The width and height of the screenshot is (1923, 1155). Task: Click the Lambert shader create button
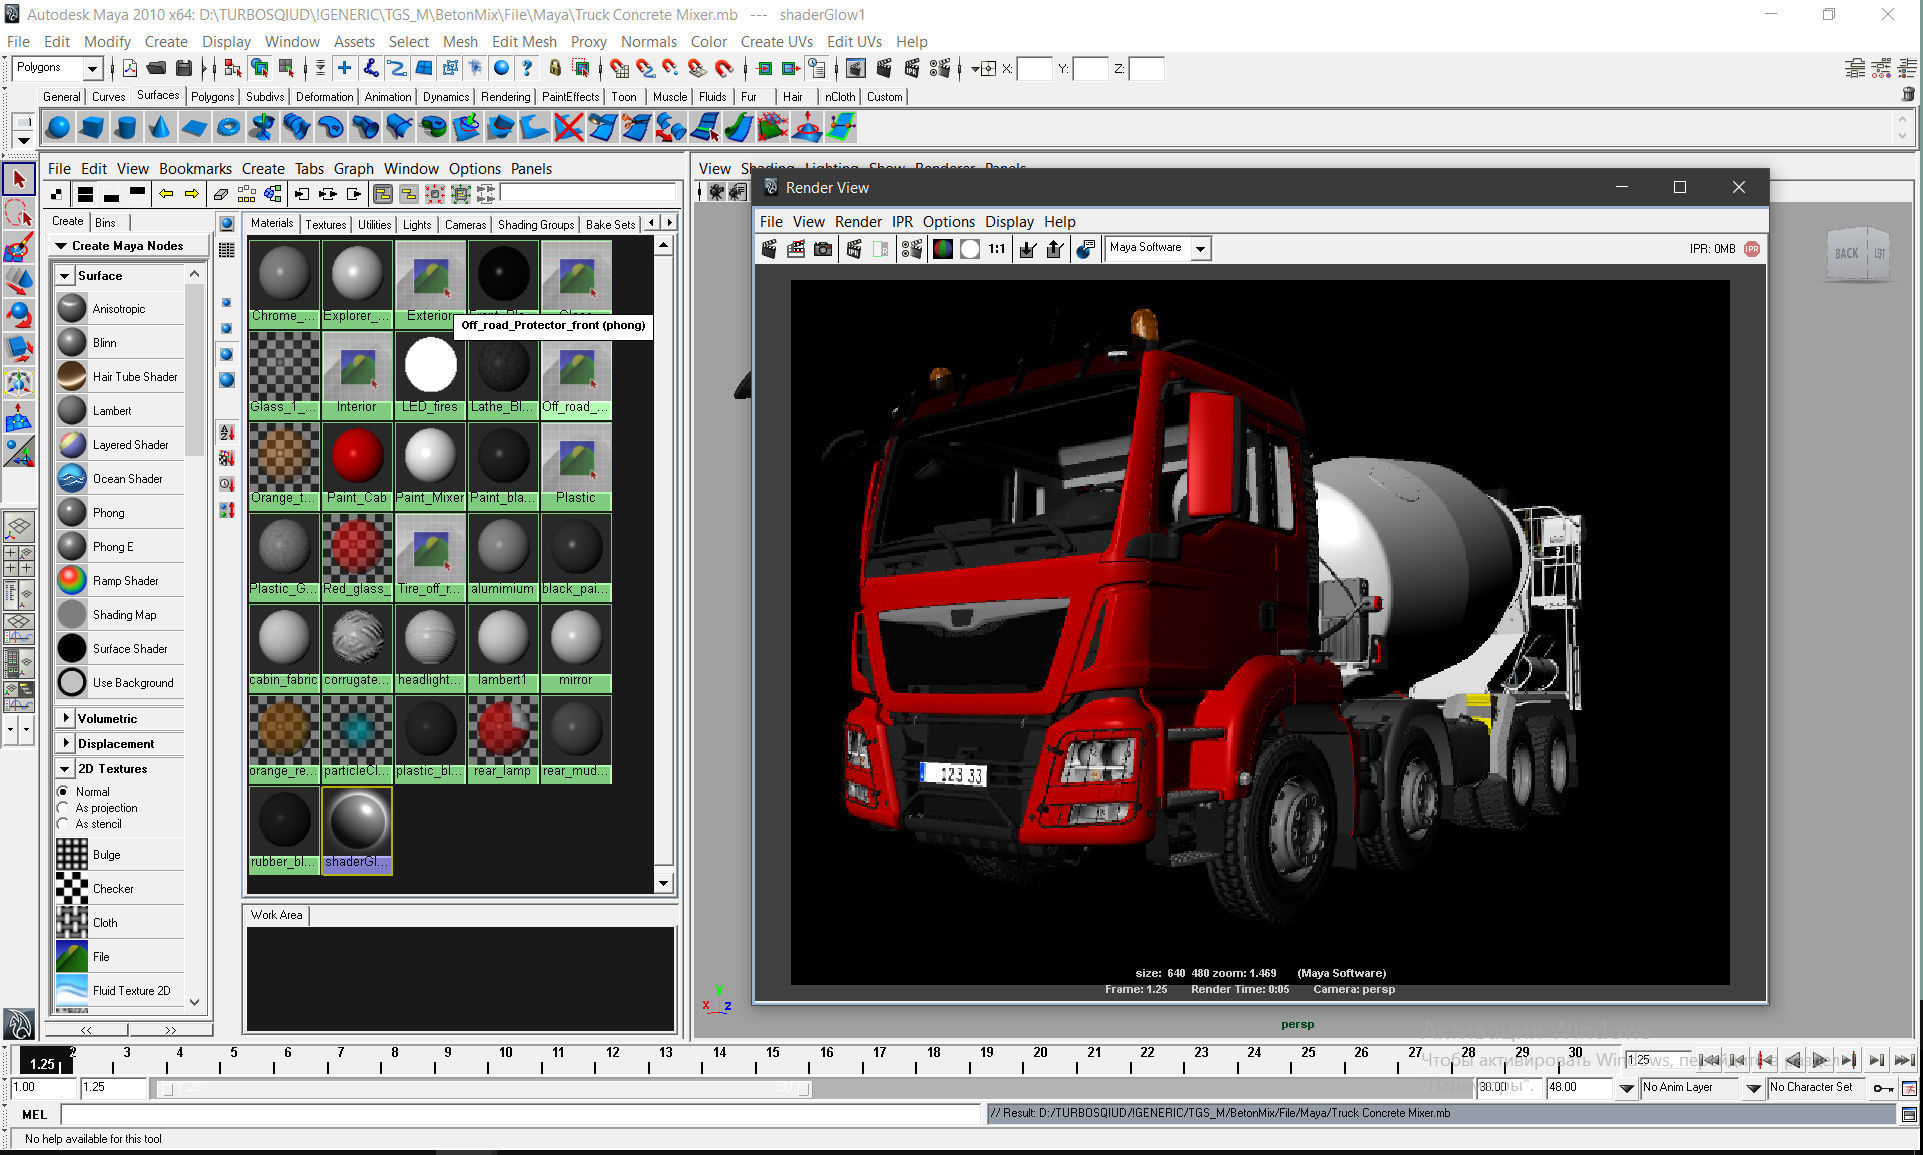point(121,410)
